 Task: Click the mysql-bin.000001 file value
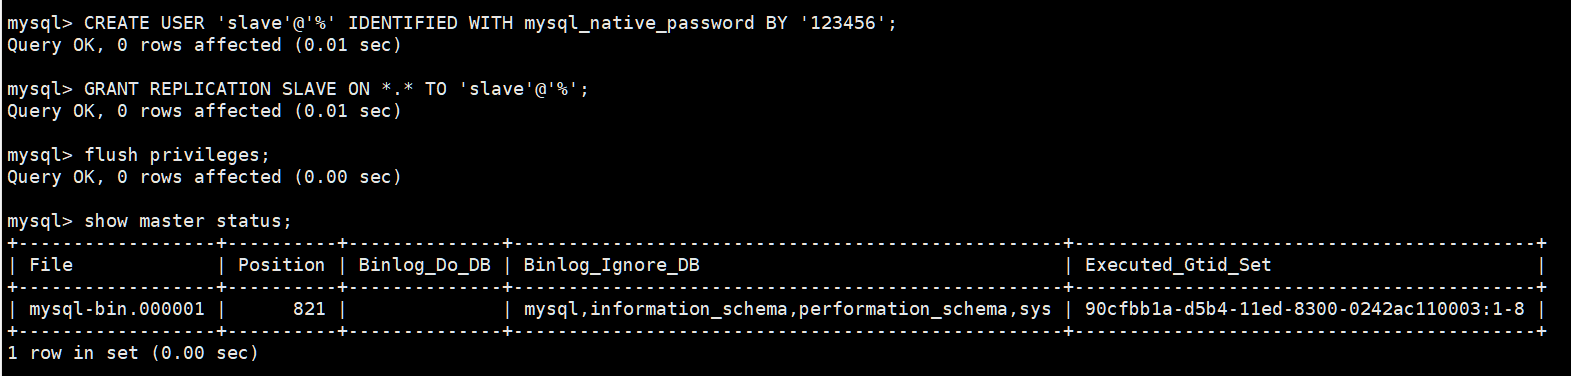(x=116, y=309)
